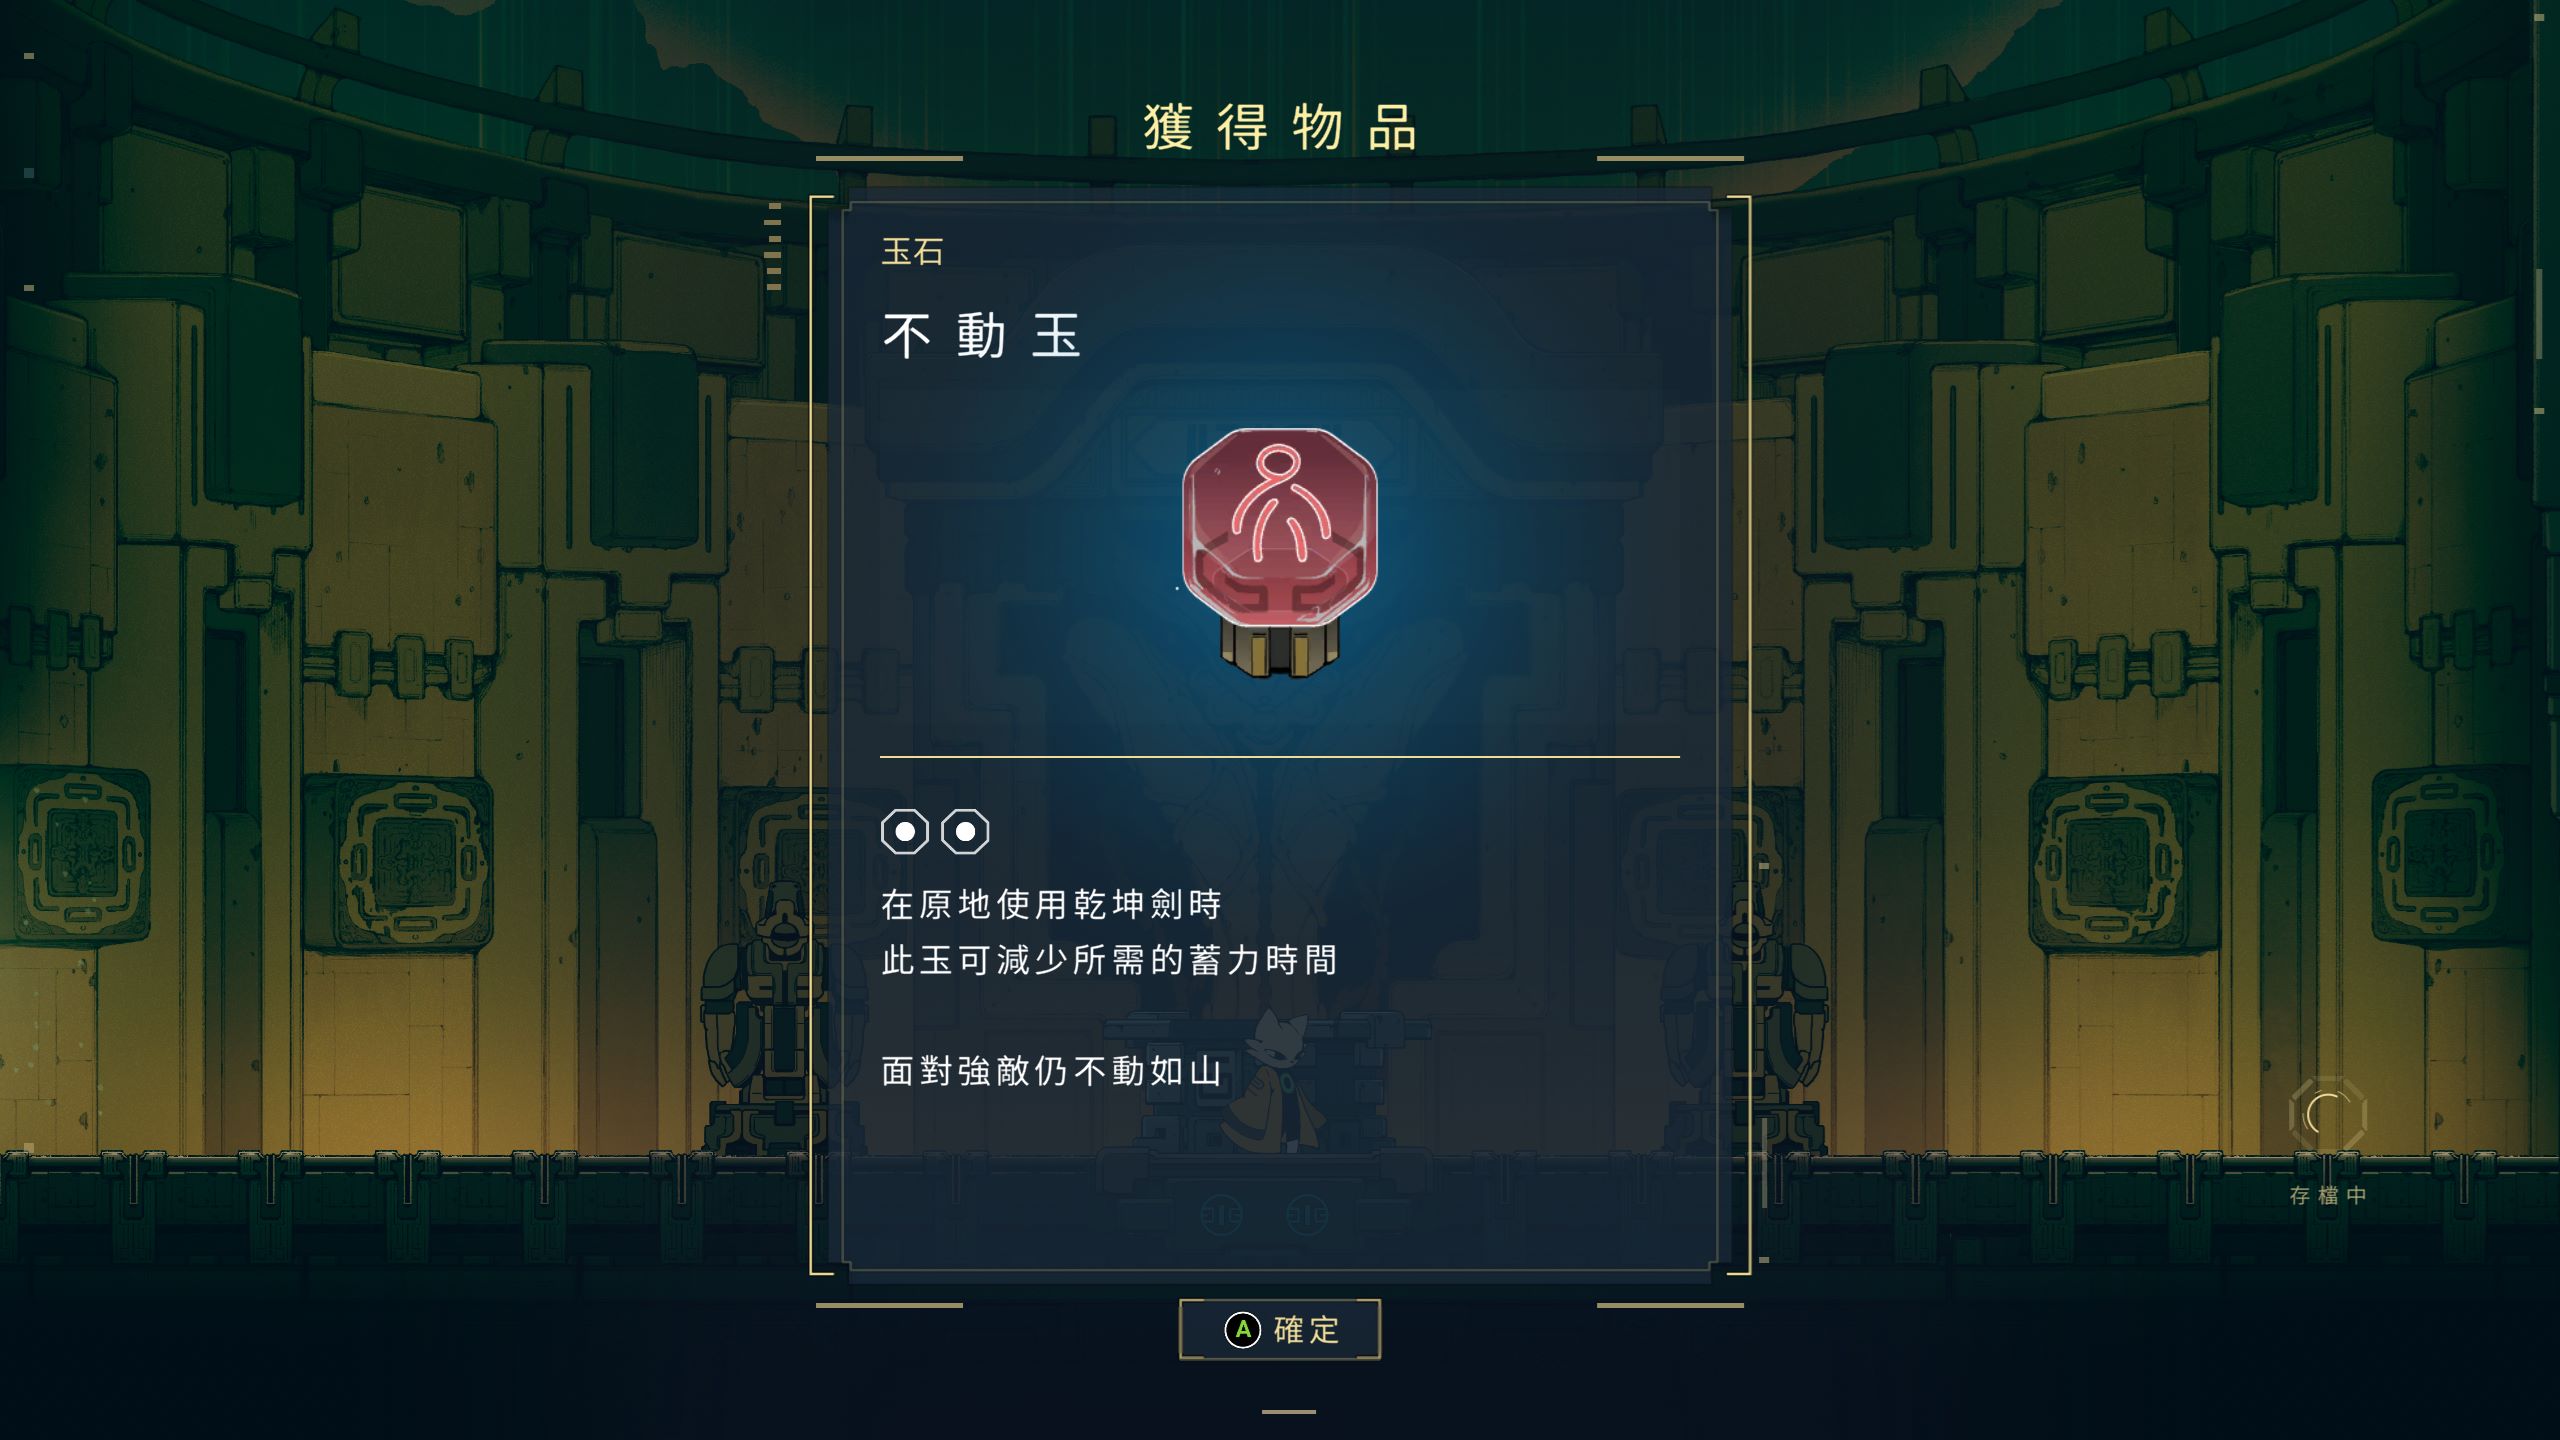The height and width of the screenshot is (1440, 2560).
Task: Click the 存檔中 saving label
Action: pyautogui.click(x=2328, y=1195)
